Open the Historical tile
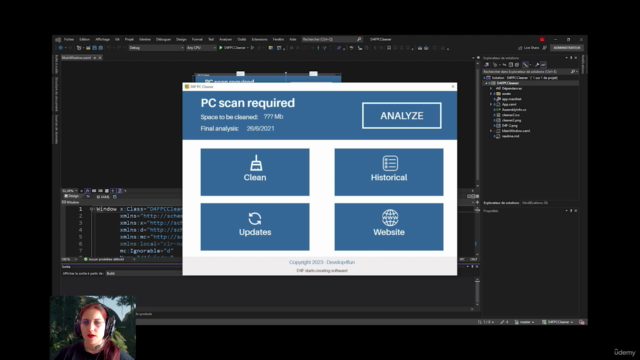The width and height of the screenshot is (640, 360). (x=389, y=172)
